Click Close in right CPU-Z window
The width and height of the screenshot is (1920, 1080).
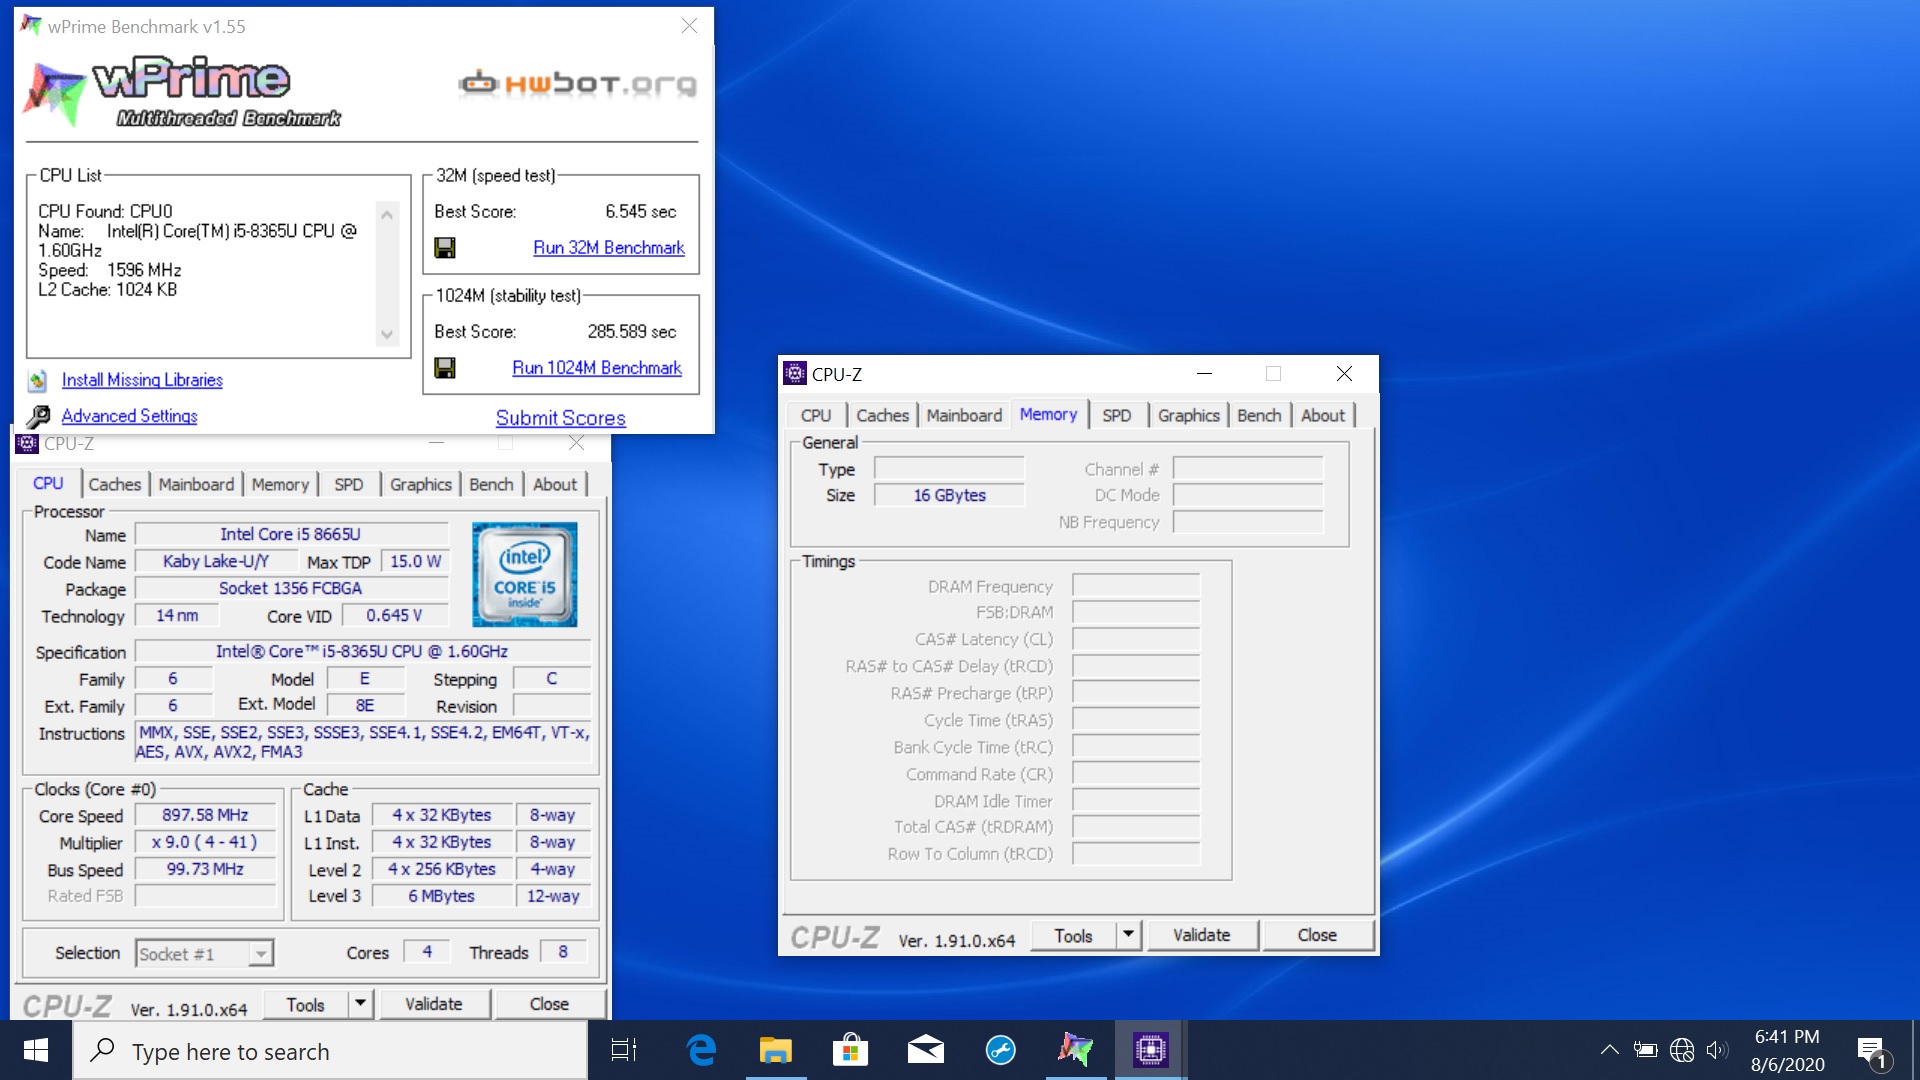tap(1317, 935)
